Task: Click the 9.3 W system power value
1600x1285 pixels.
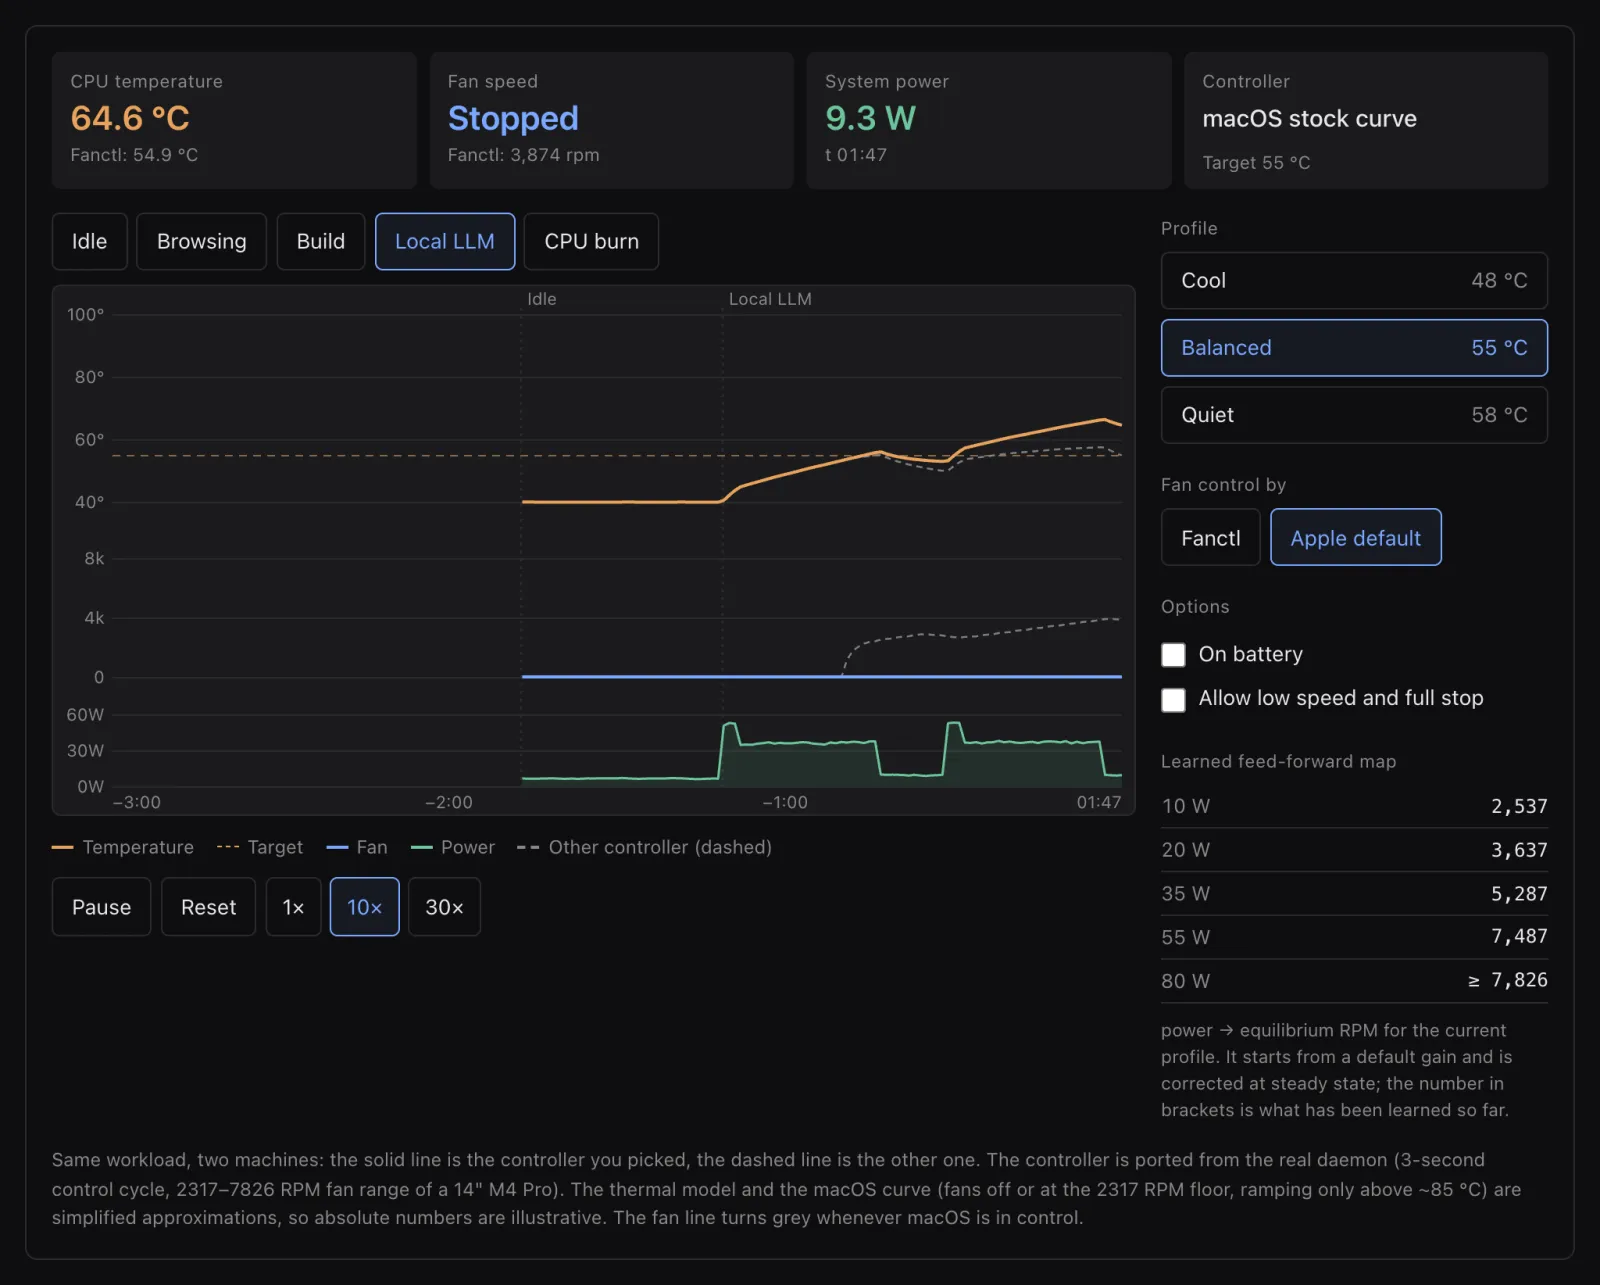Action: pos(870,118)
